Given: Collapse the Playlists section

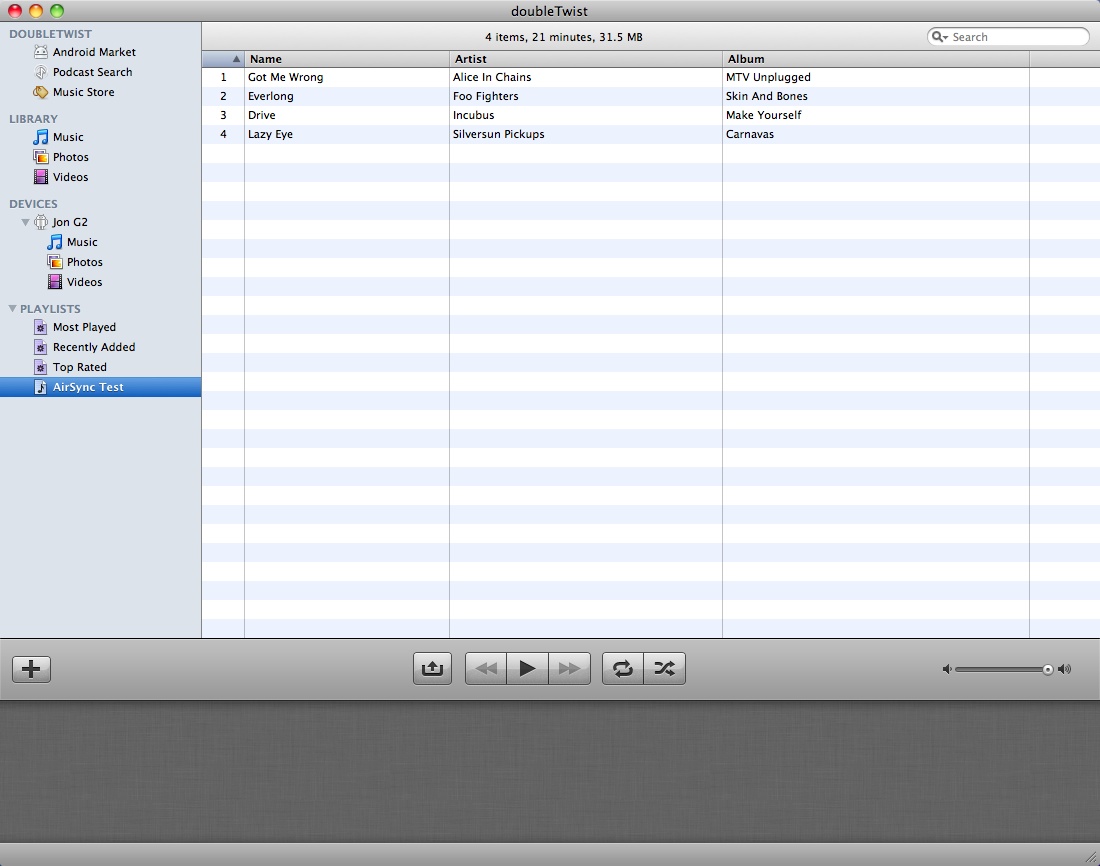Looking at the screenshot, I should [12, 308].
